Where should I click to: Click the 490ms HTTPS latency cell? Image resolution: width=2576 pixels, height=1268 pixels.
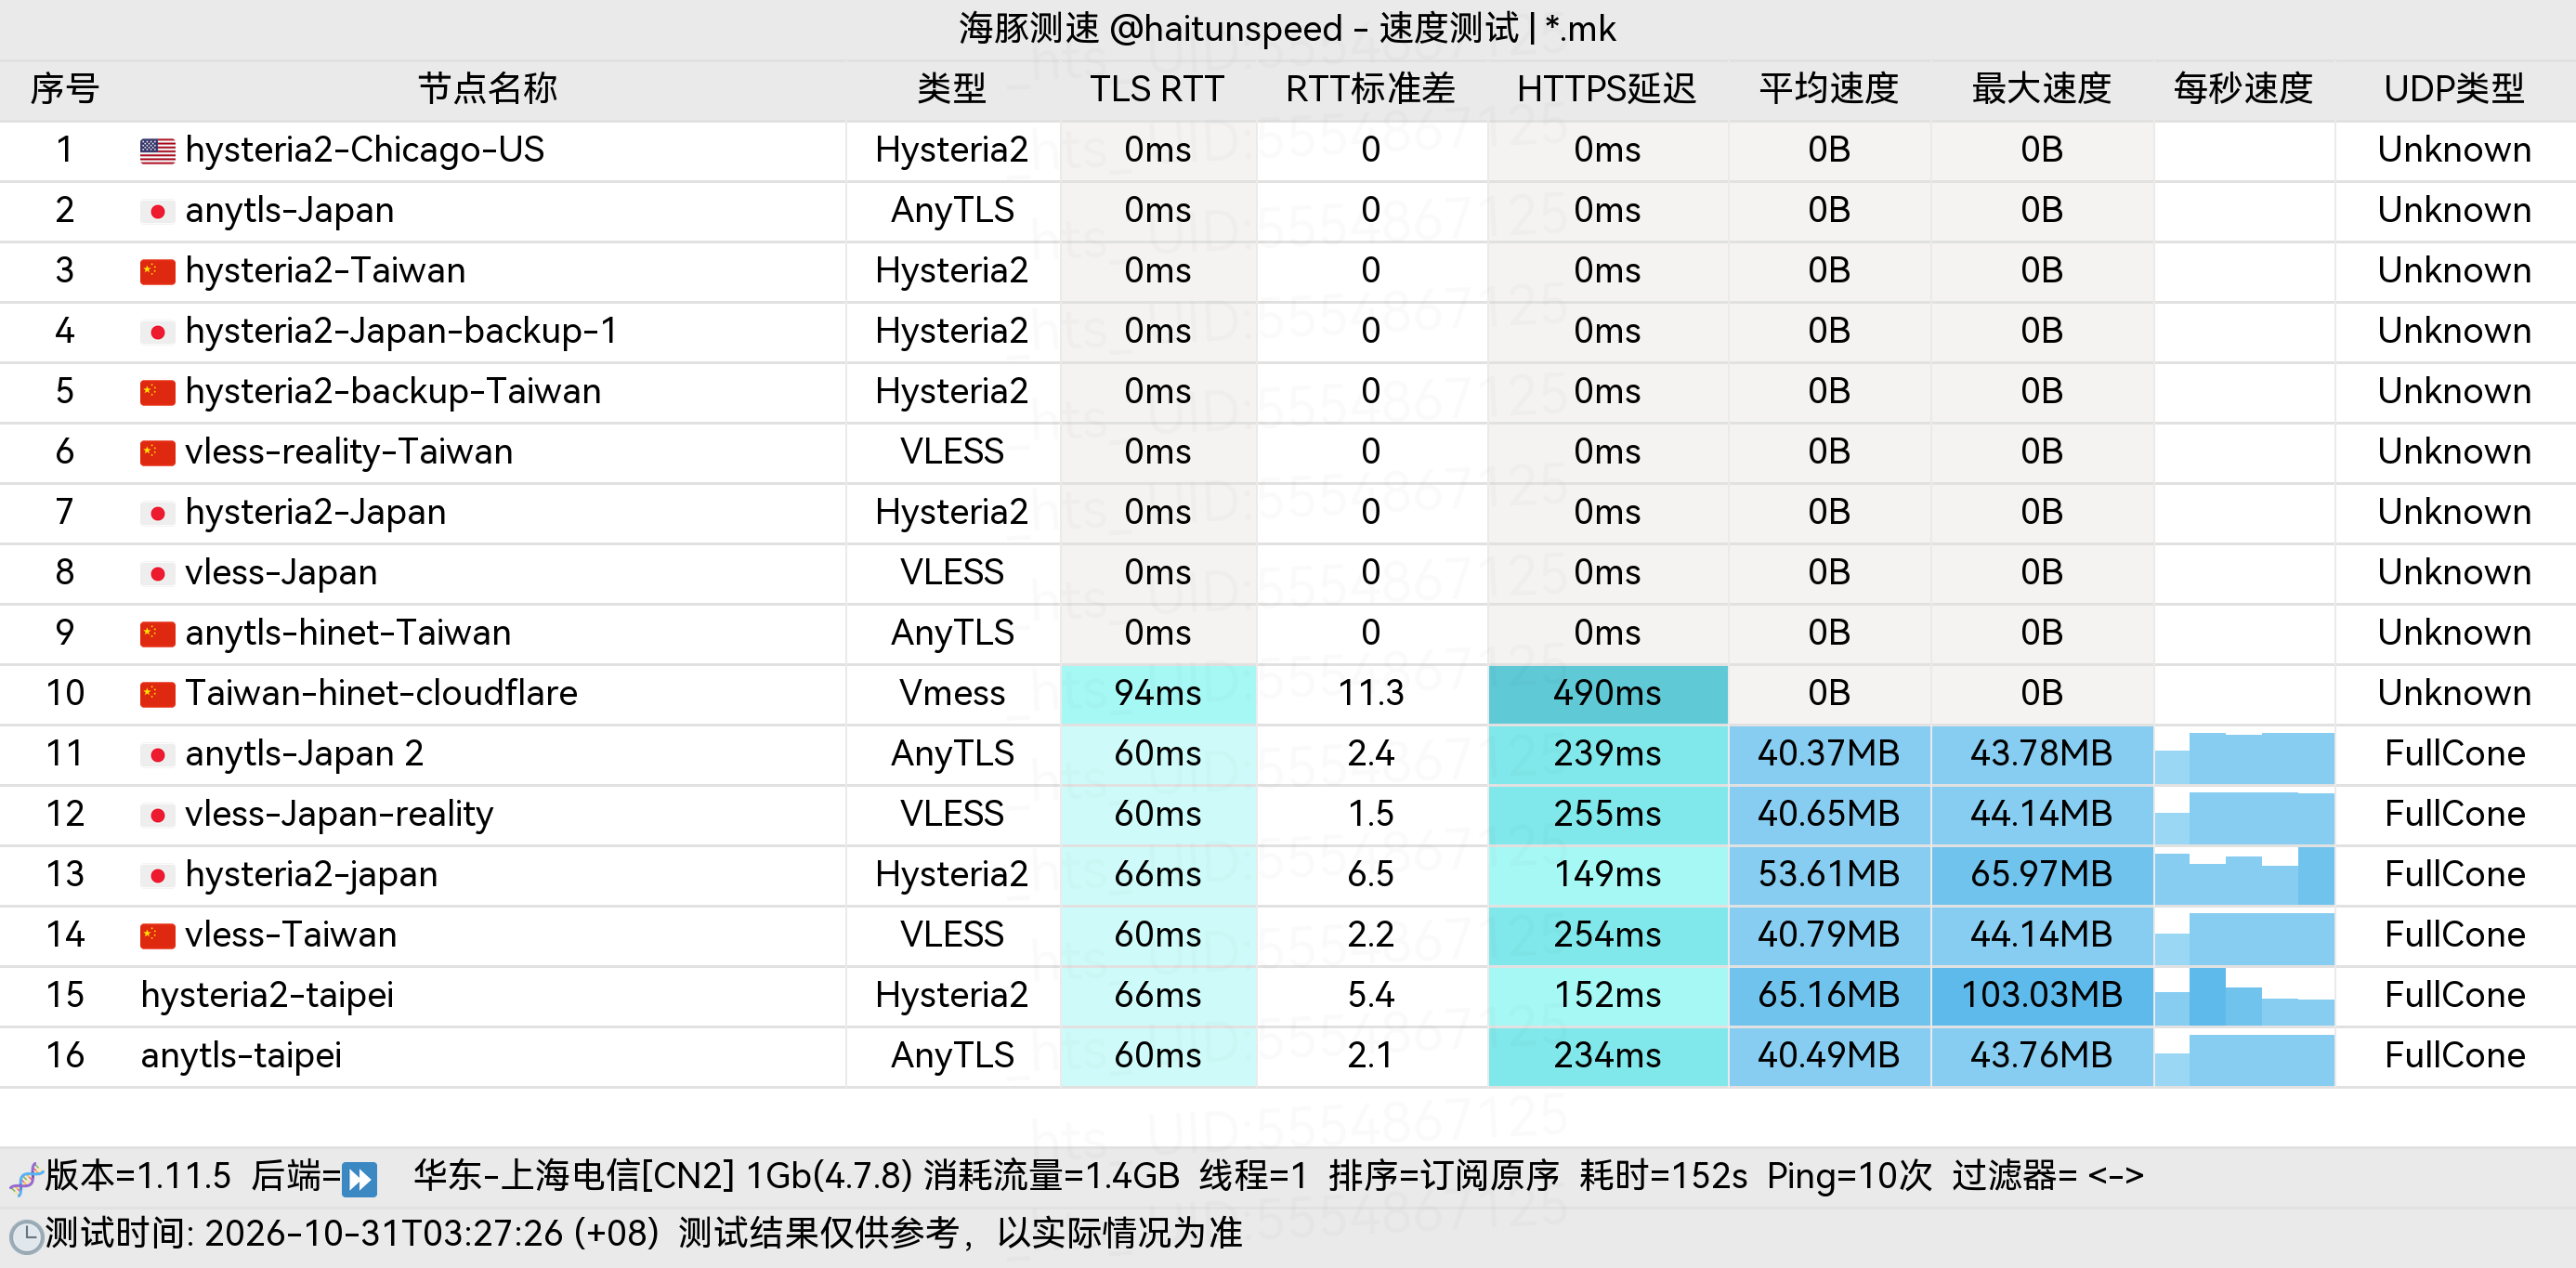pos(1607,694)
